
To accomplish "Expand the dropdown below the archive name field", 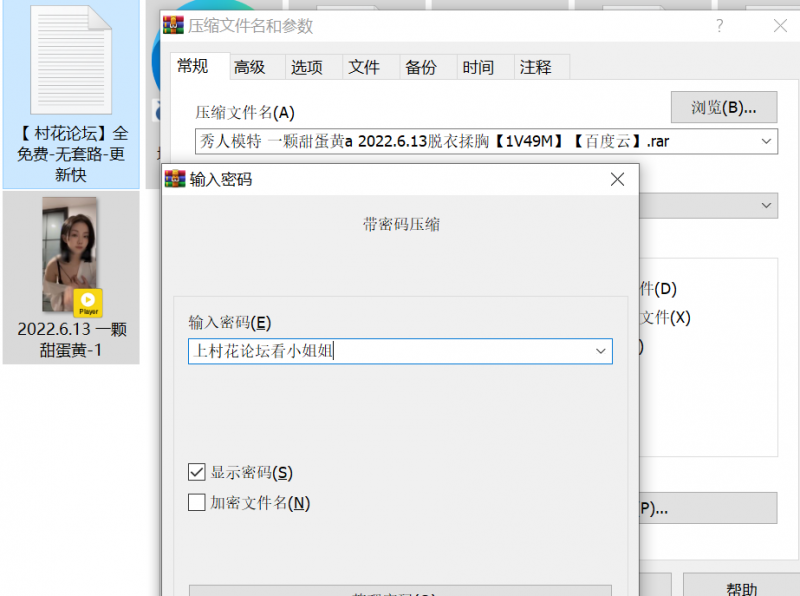I will [766, 205].
